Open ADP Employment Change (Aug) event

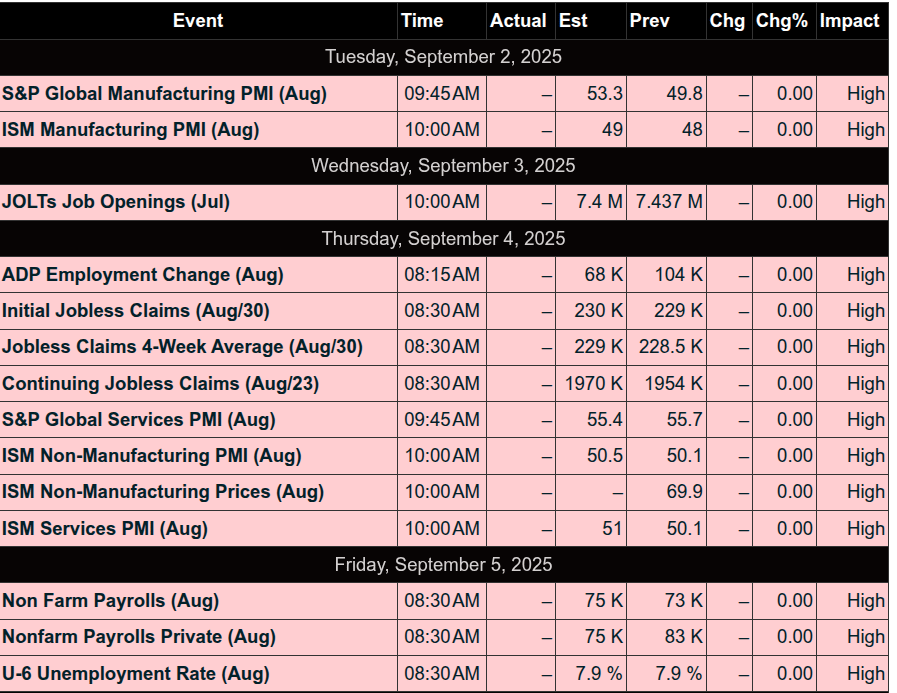142,275
